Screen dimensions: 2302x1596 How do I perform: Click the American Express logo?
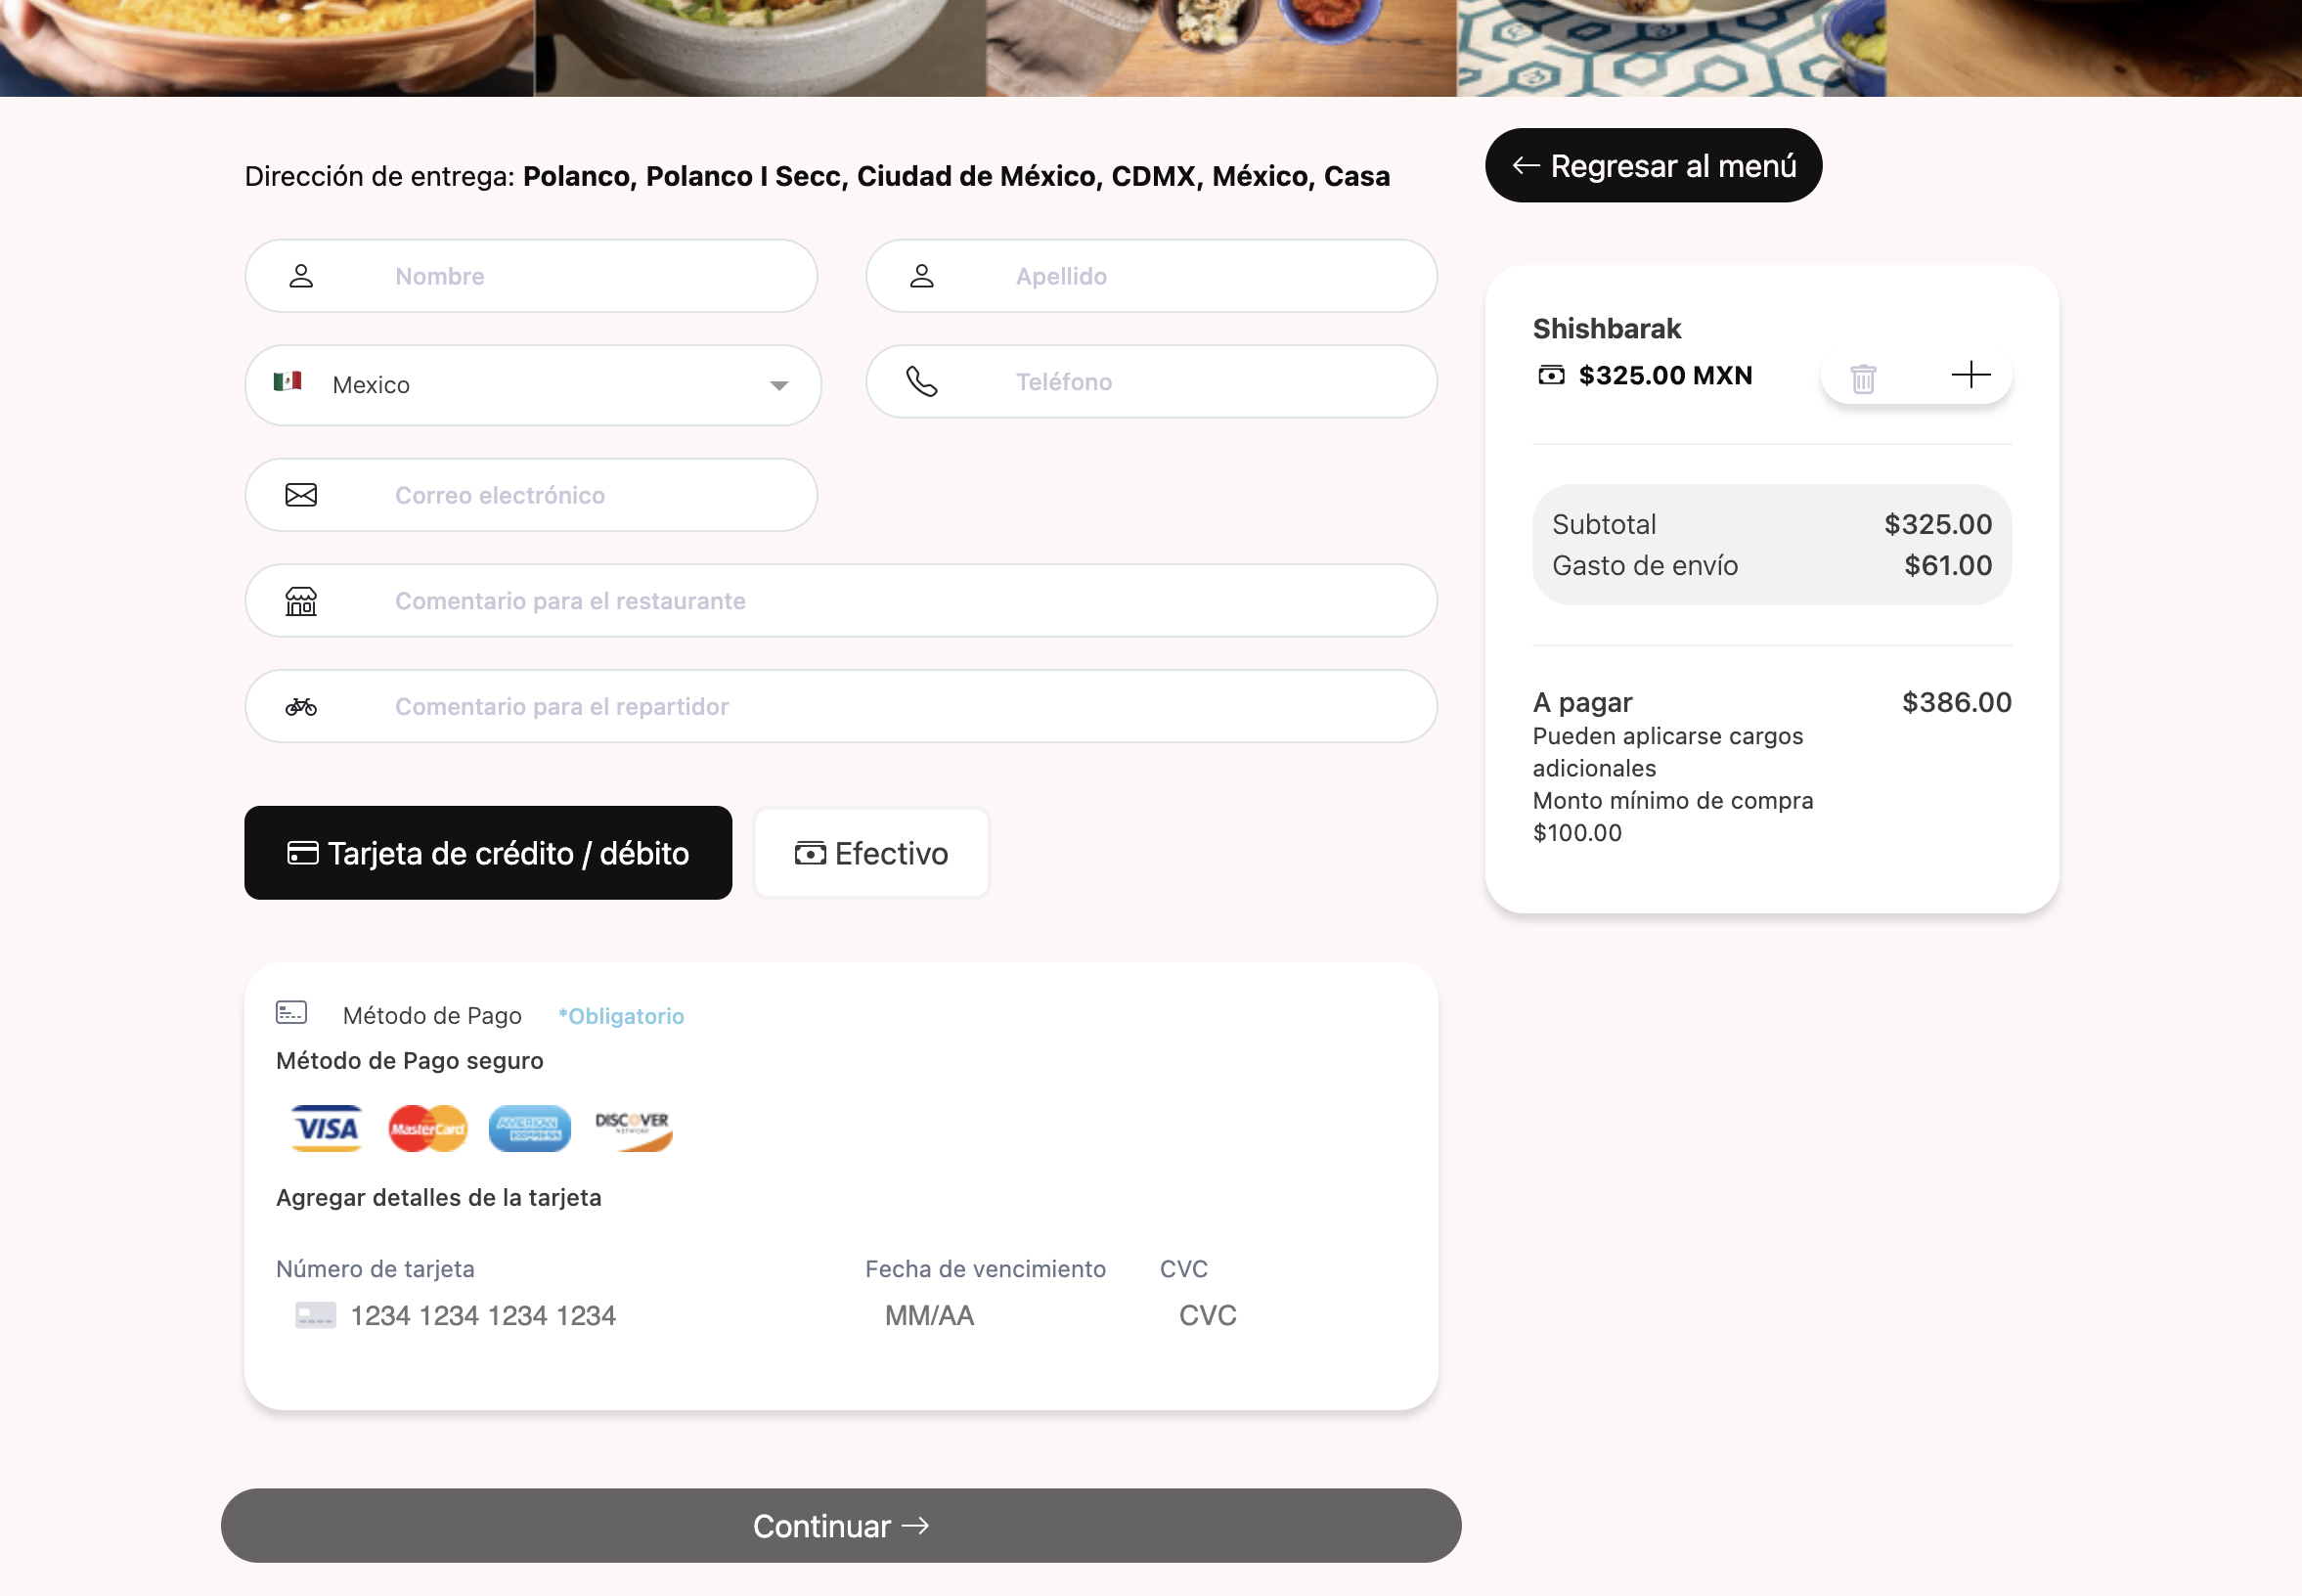click(x=529, y=1128)
